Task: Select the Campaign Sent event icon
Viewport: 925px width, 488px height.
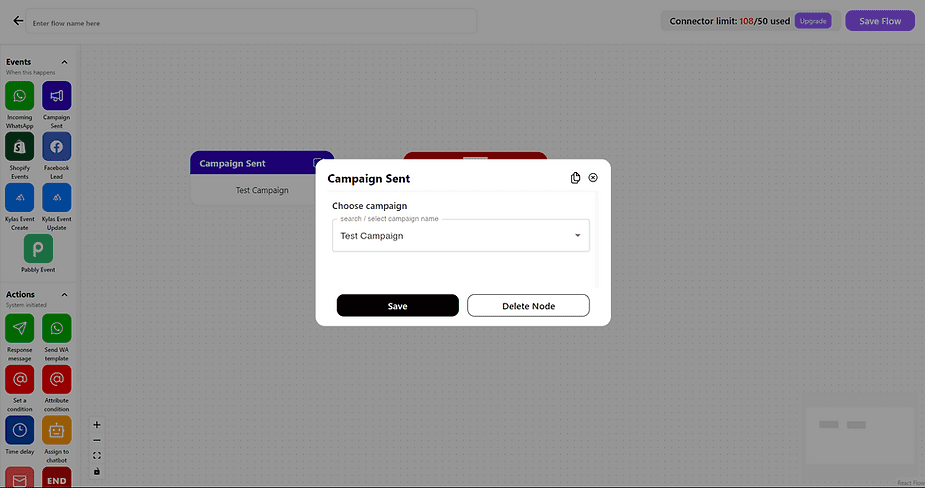Action: pyautogui.click(x=57, y=96)
